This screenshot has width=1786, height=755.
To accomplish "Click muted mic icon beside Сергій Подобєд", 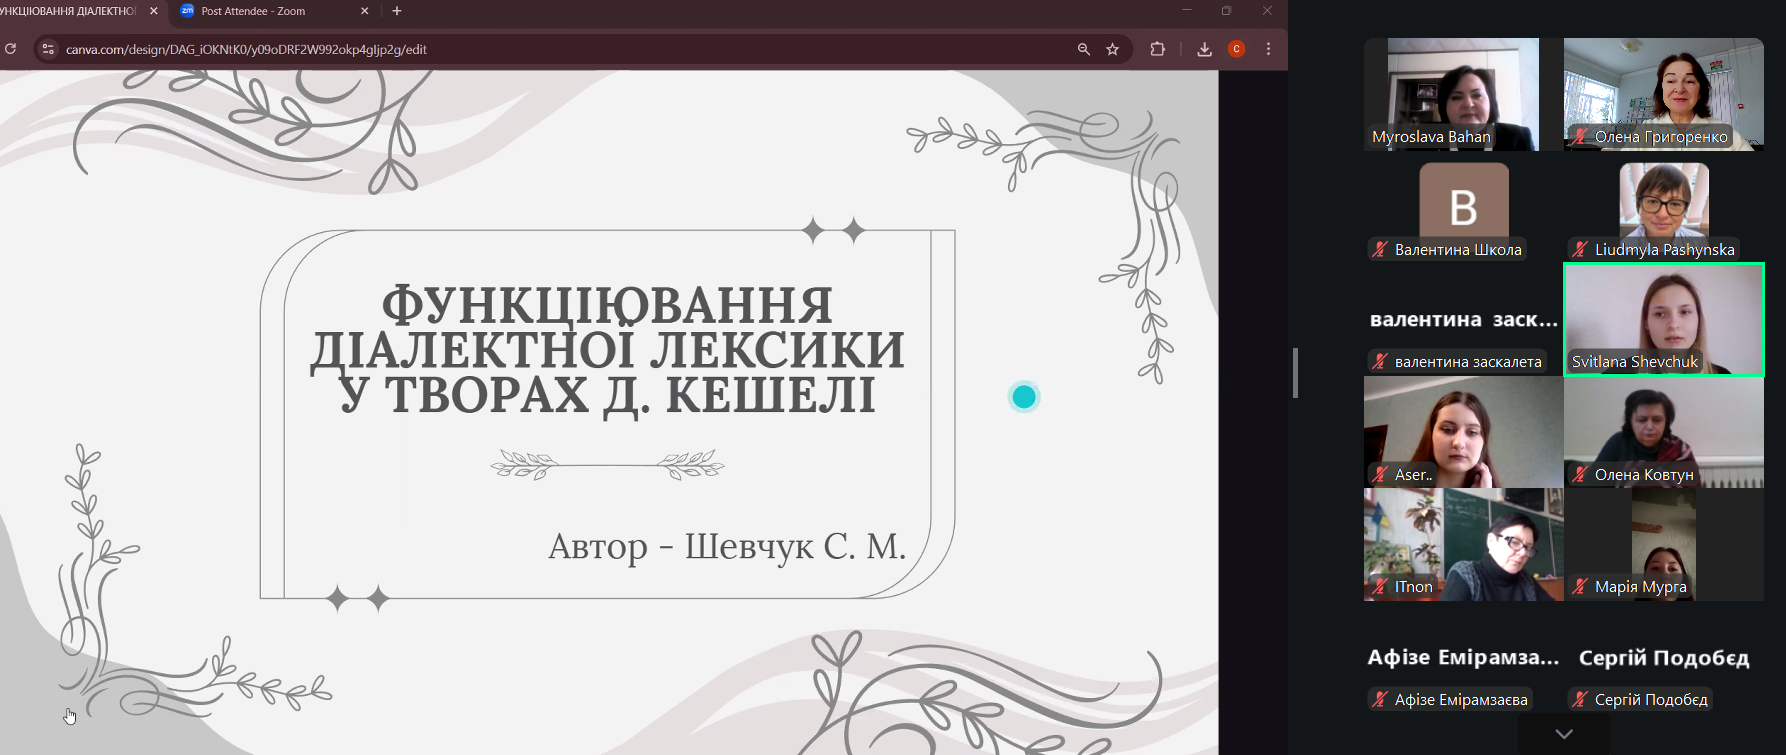I will pos(1580,700).
